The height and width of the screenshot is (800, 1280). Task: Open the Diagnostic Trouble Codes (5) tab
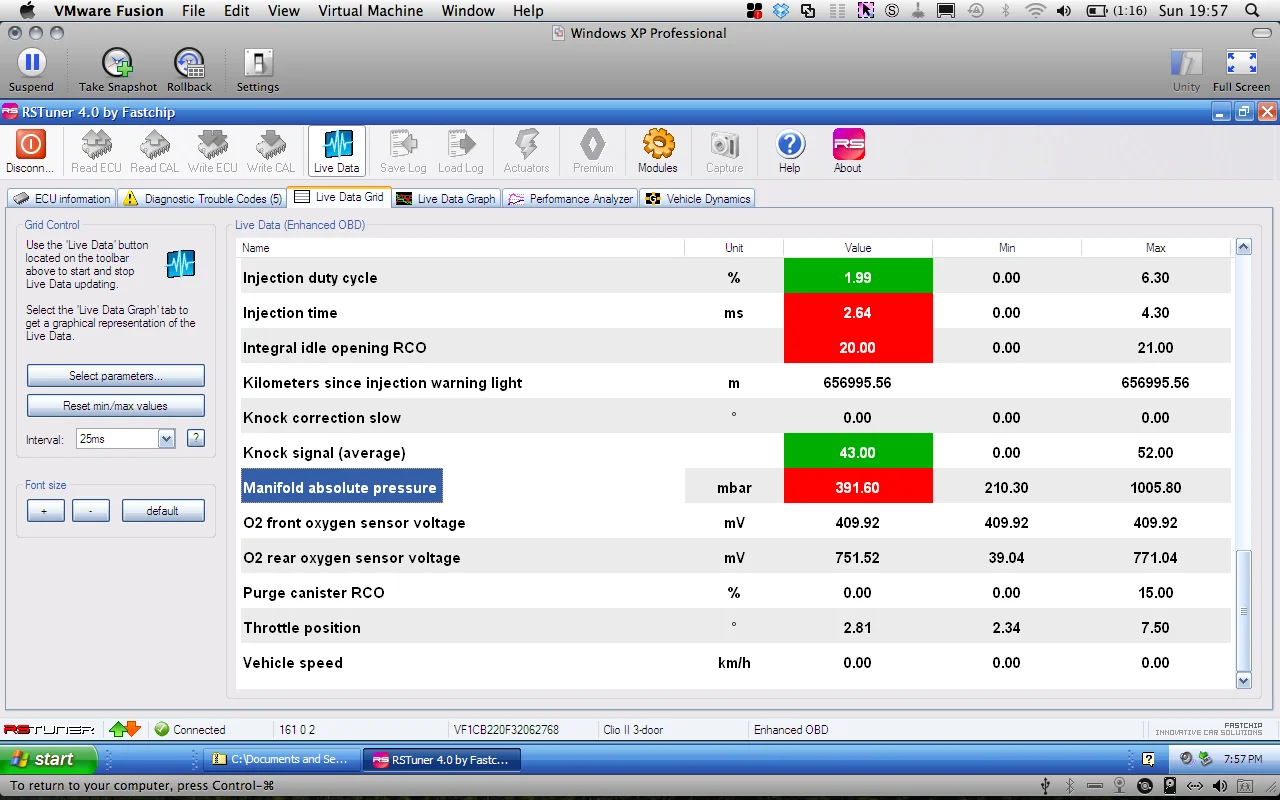tap(203, 198)
